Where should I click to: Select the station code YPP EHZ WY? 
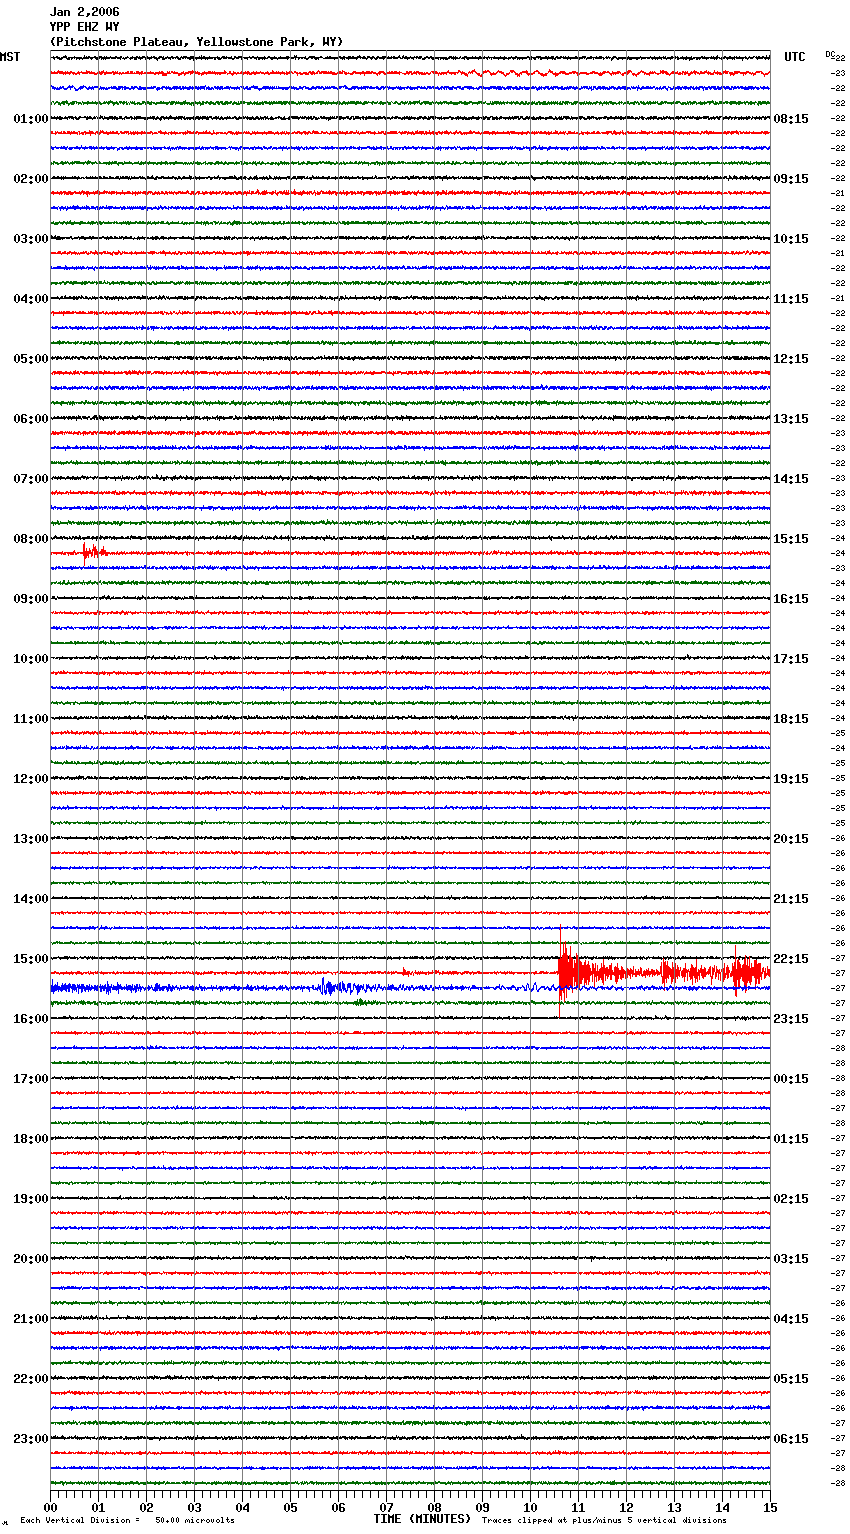[x=85, y=27]
